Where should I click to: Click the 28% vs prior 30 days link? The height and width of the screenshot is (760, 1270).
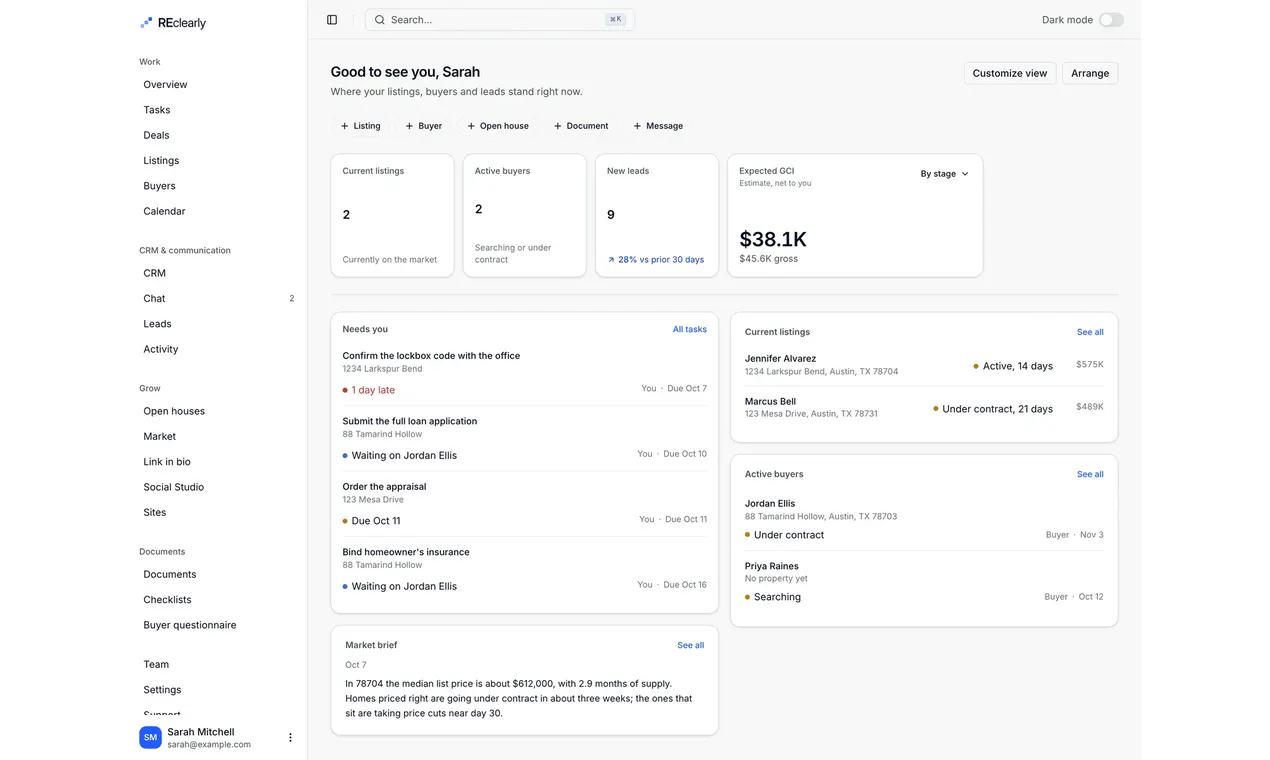tap(656, 260)
